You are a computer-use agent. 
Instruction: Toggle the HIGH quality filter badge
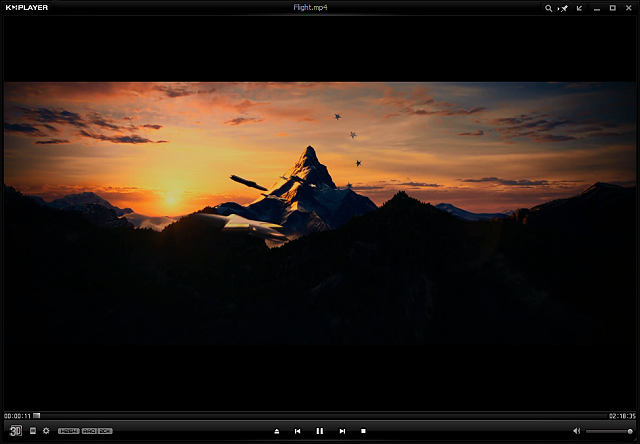tap(69, 431)
